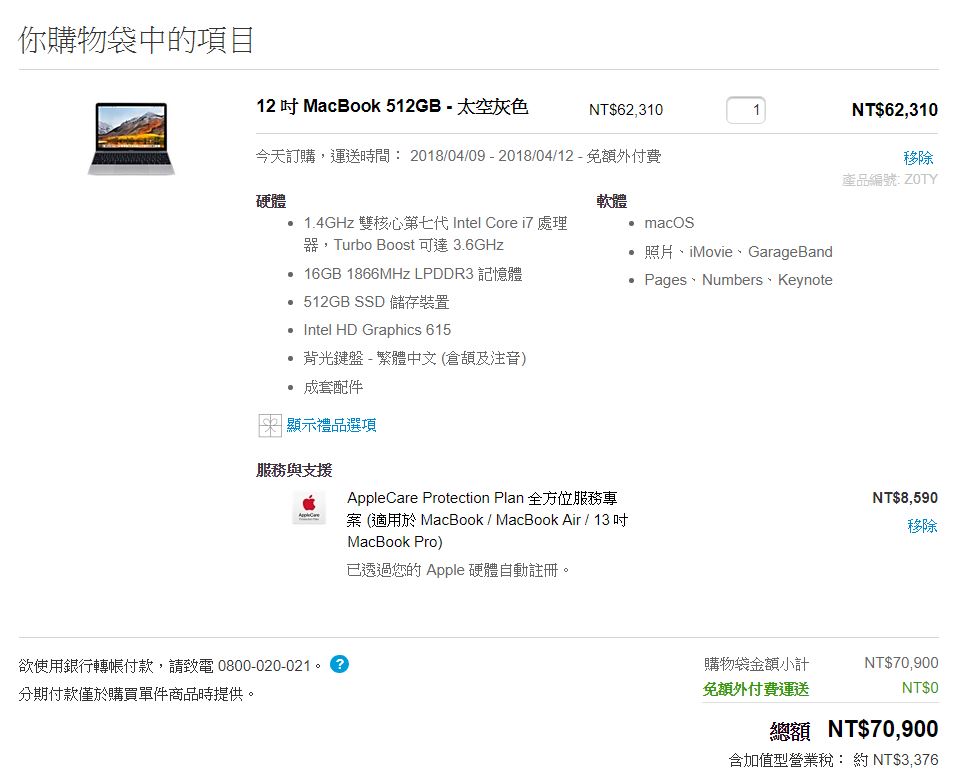967x778 pixels.
Task: Click the Intel HD Graphics 615 spec
Action: pyautogui.click(x=377, y=330)
